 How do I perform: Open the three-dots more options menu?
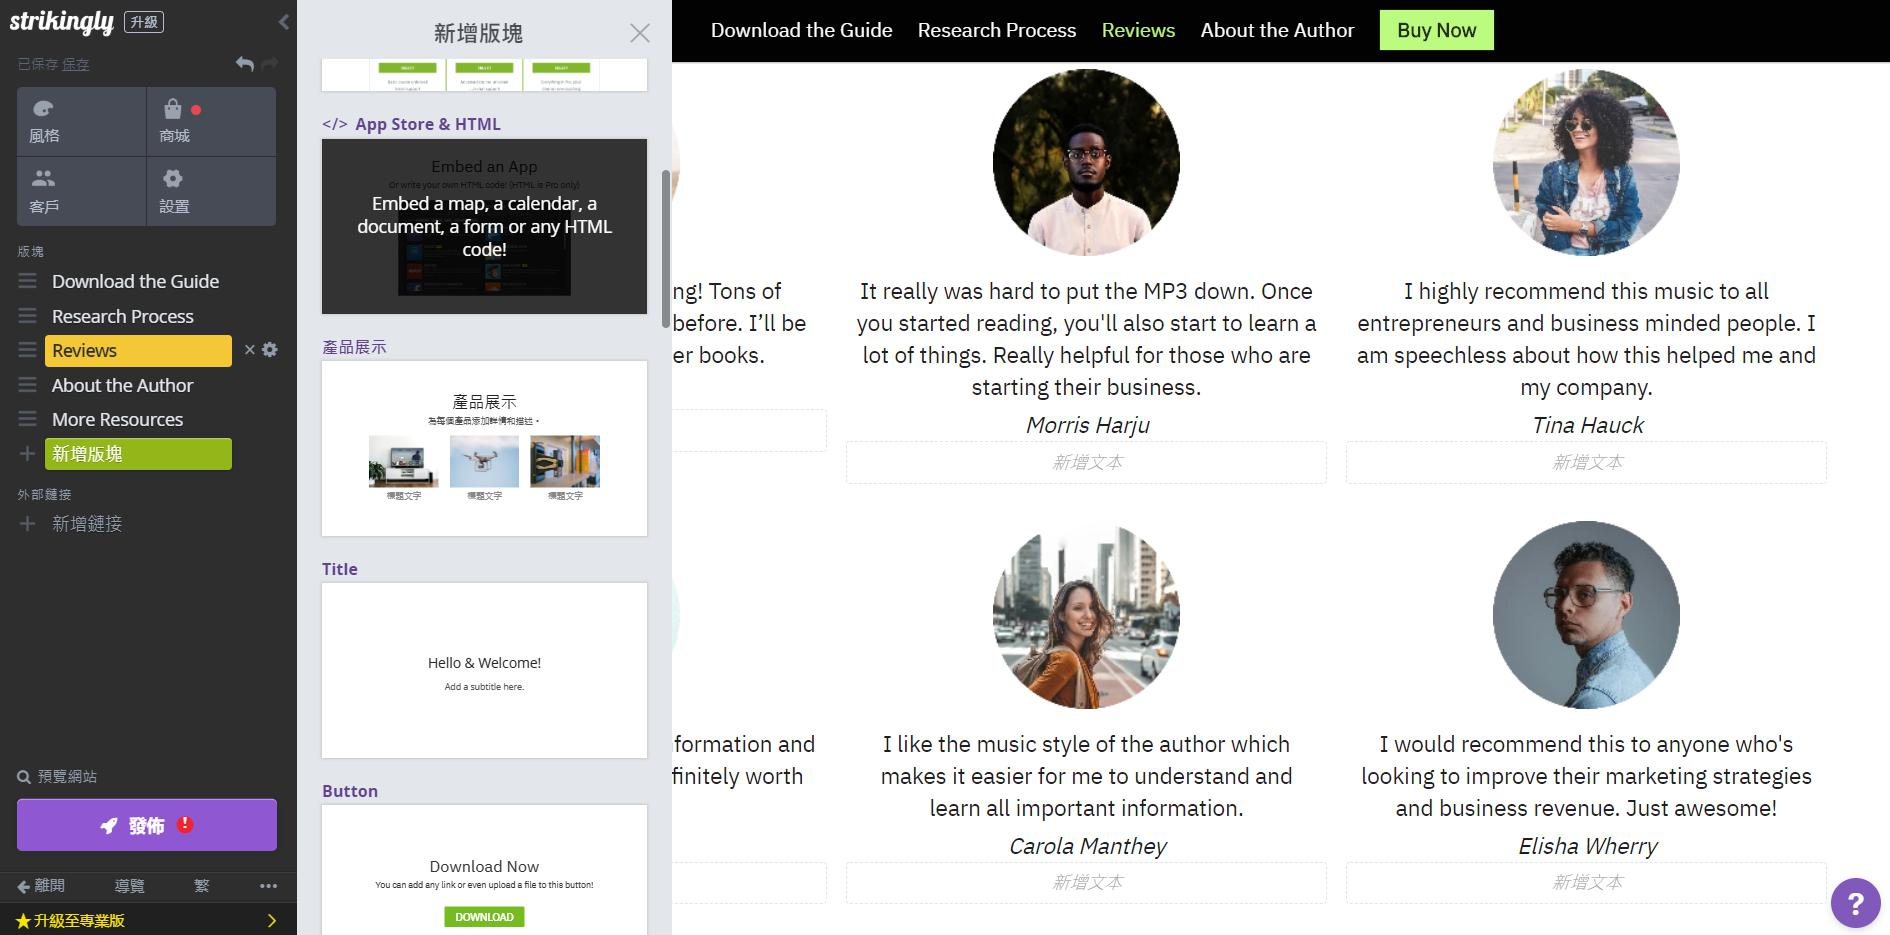pos(268,886)
